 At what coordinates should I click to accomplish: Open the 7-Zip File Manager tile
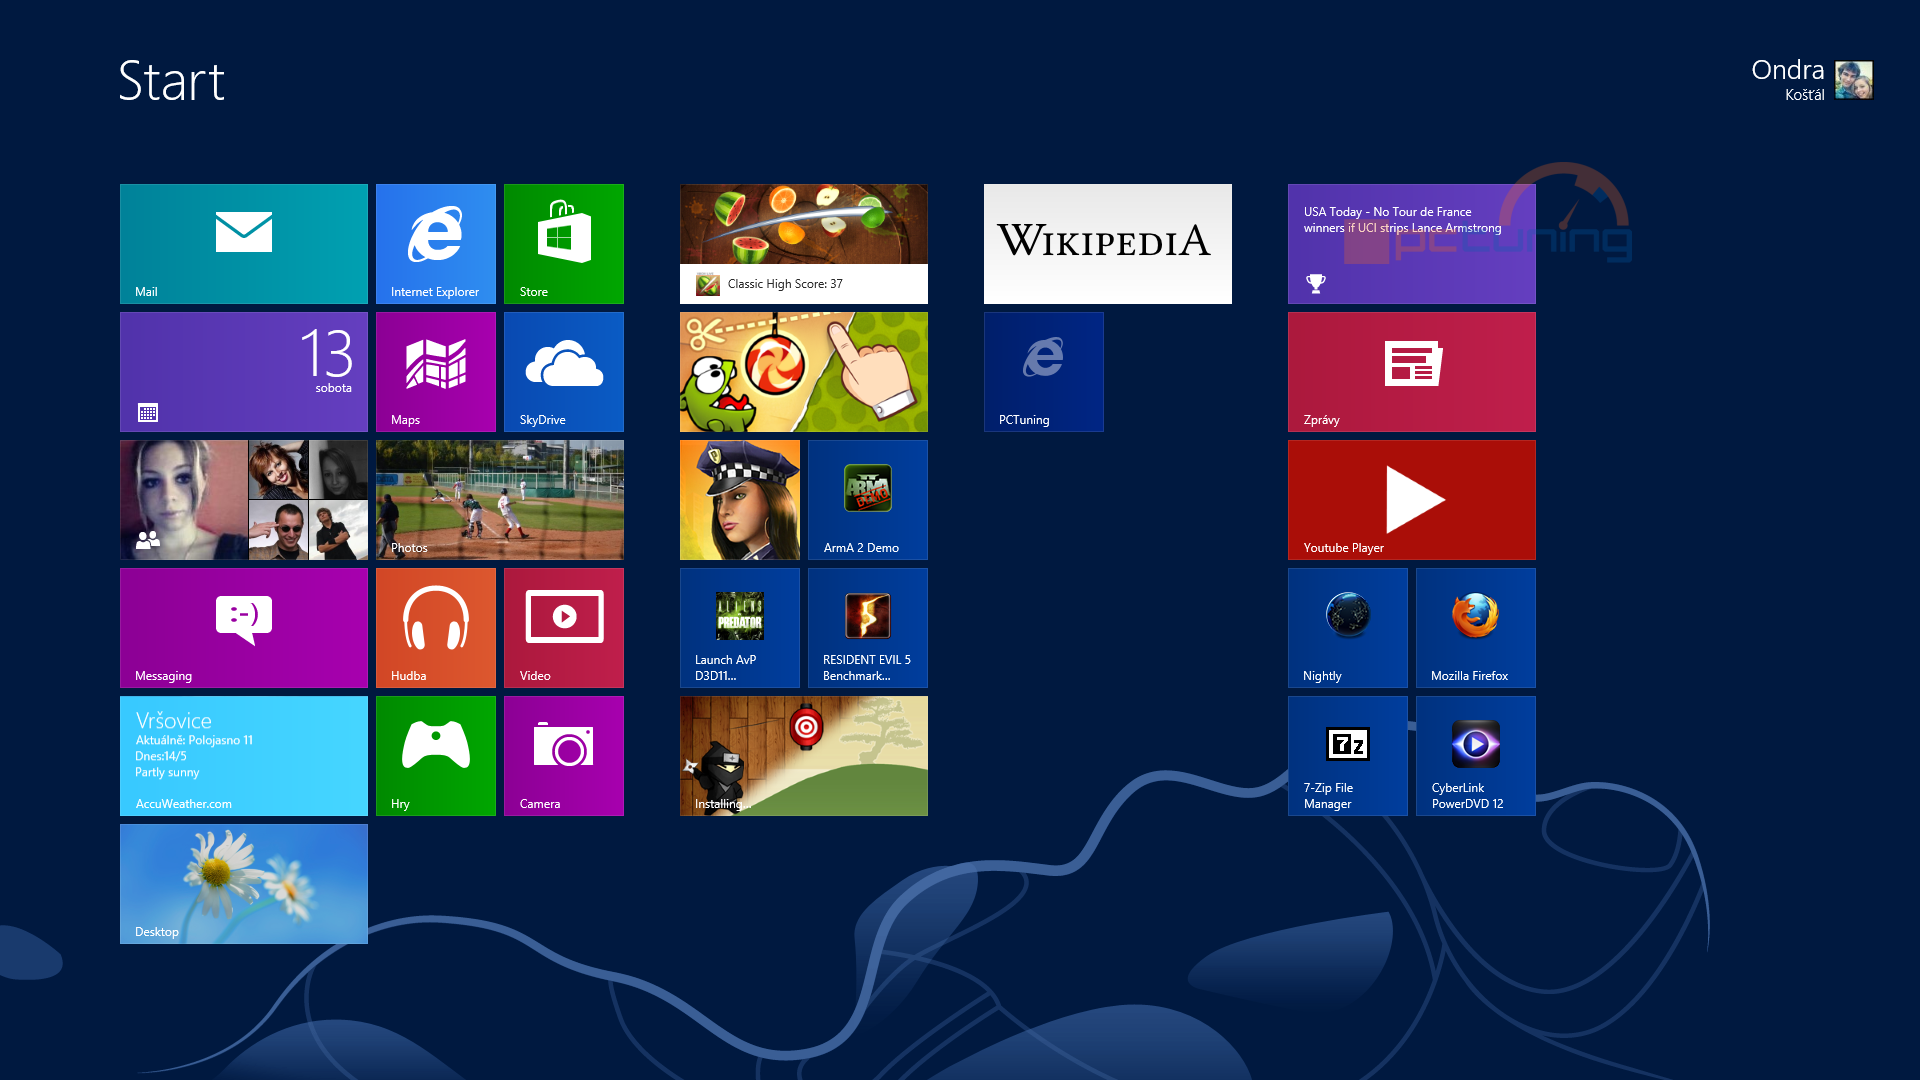click(x=1348, y=756)
